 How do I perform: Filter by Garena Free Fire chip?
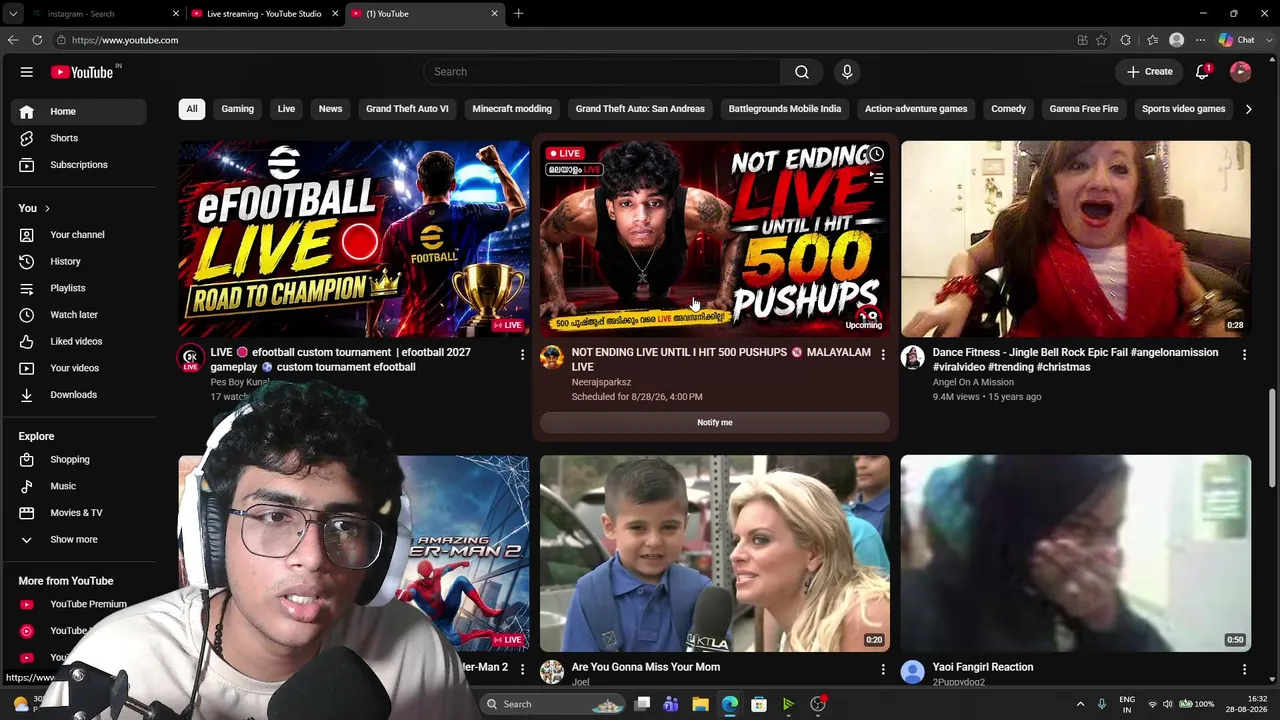click(1084, 109)
